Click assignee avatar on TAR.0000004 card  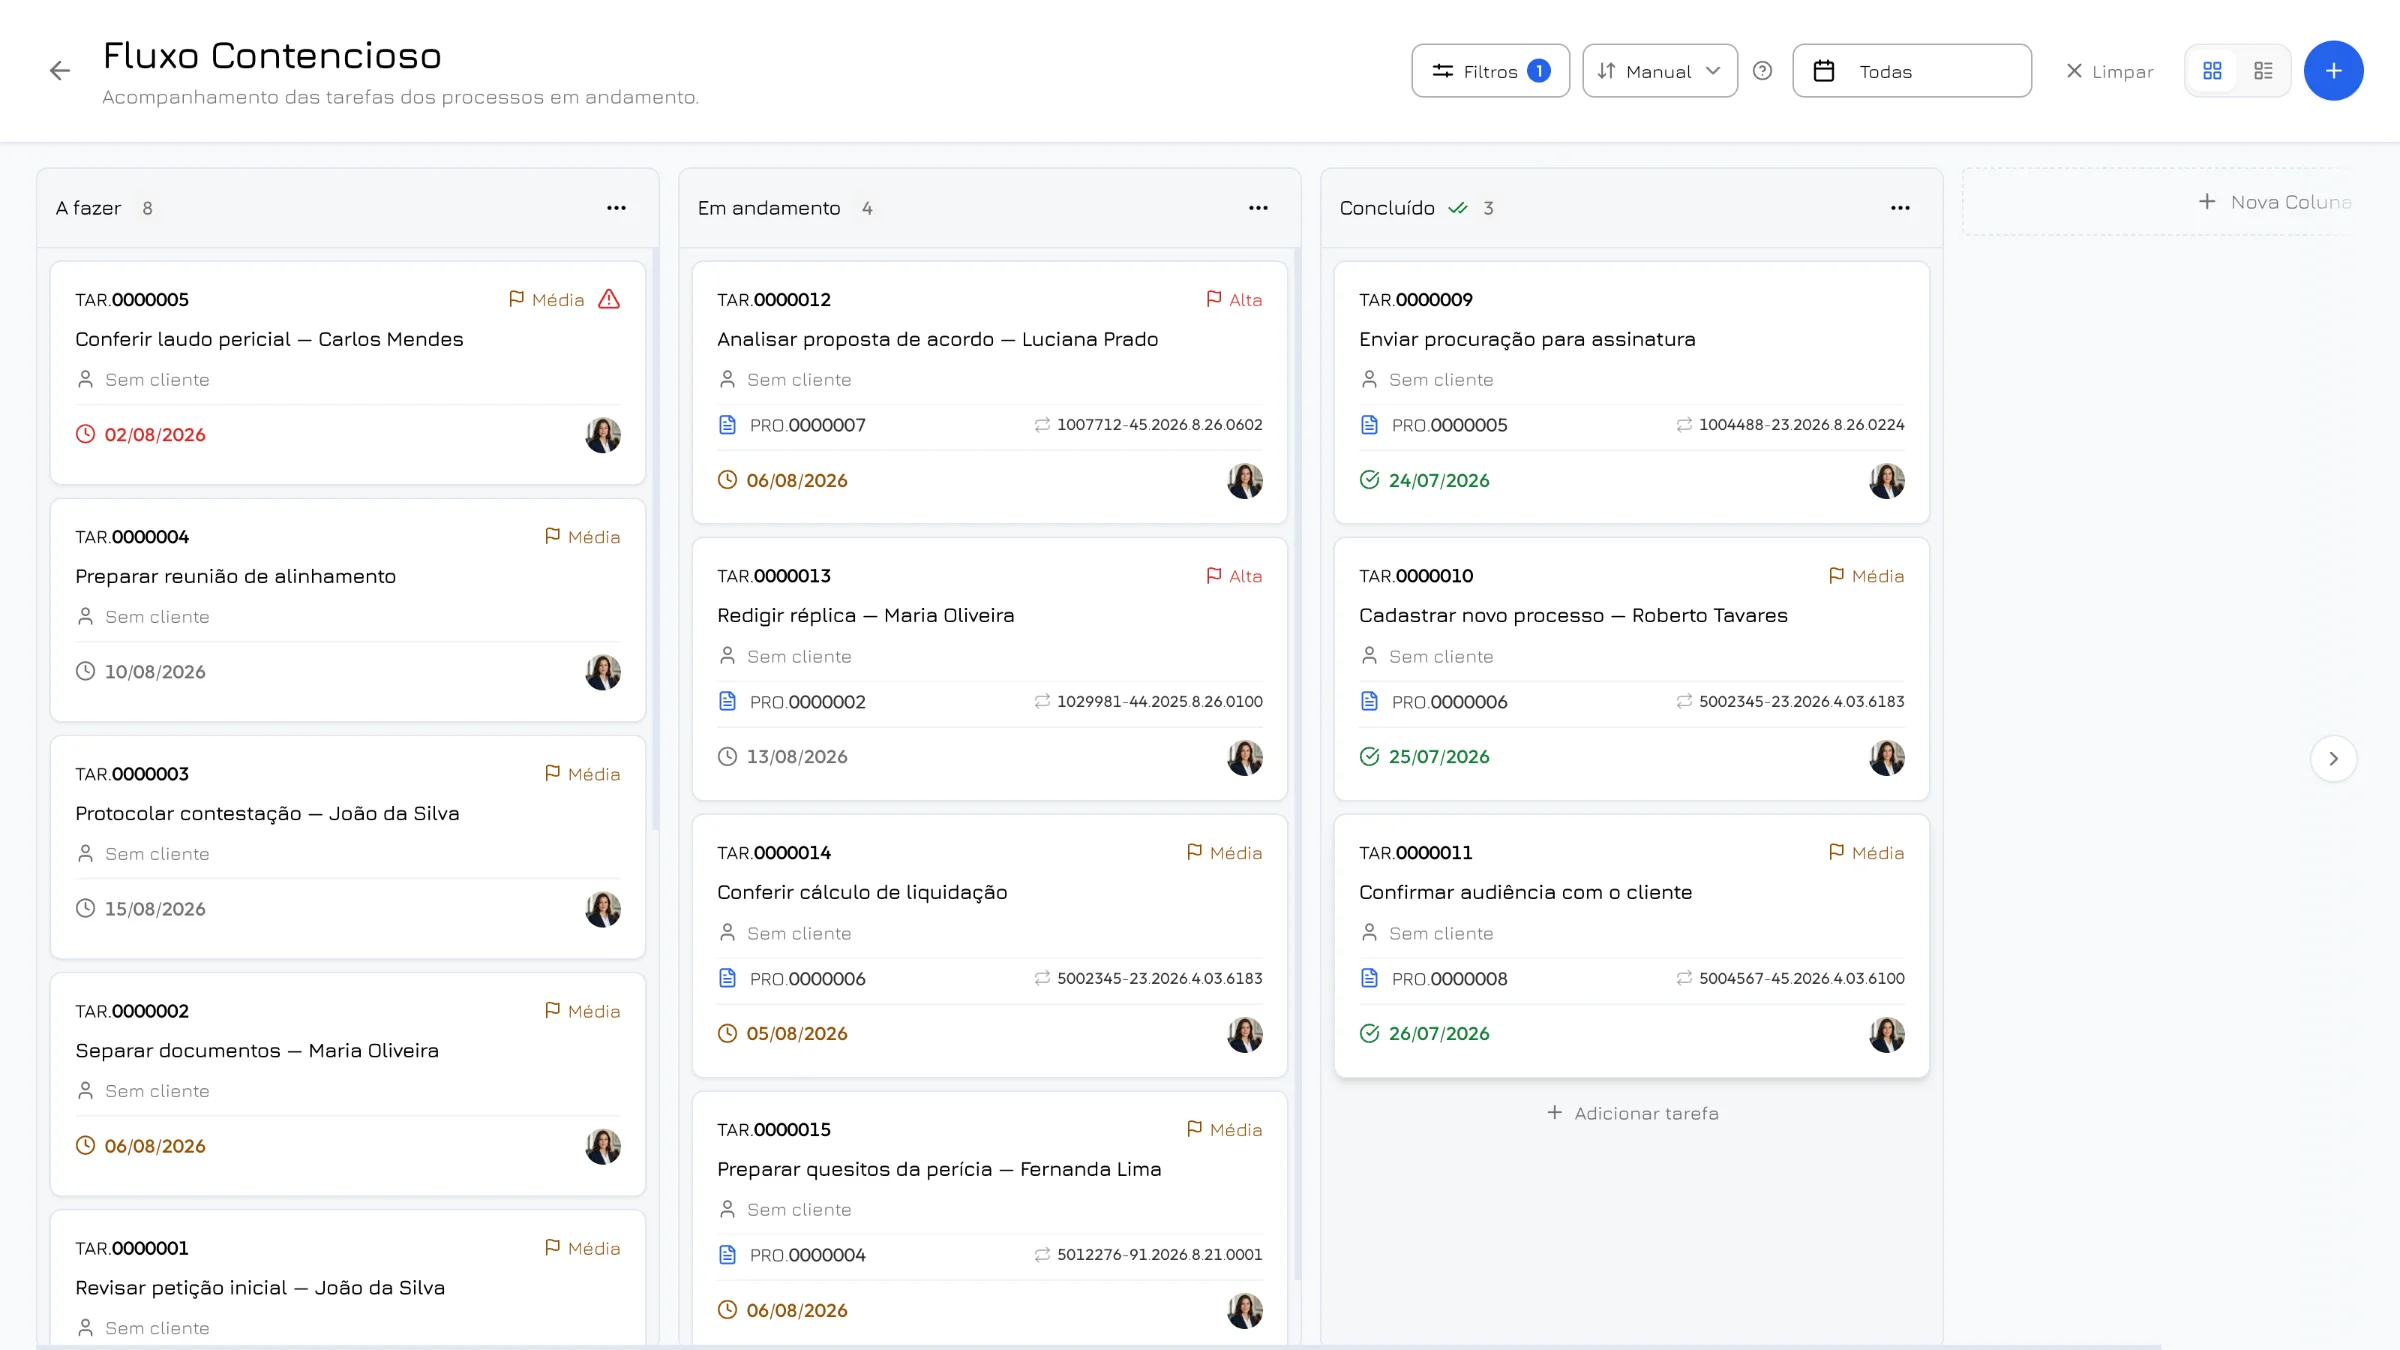(x=603, y=672)
